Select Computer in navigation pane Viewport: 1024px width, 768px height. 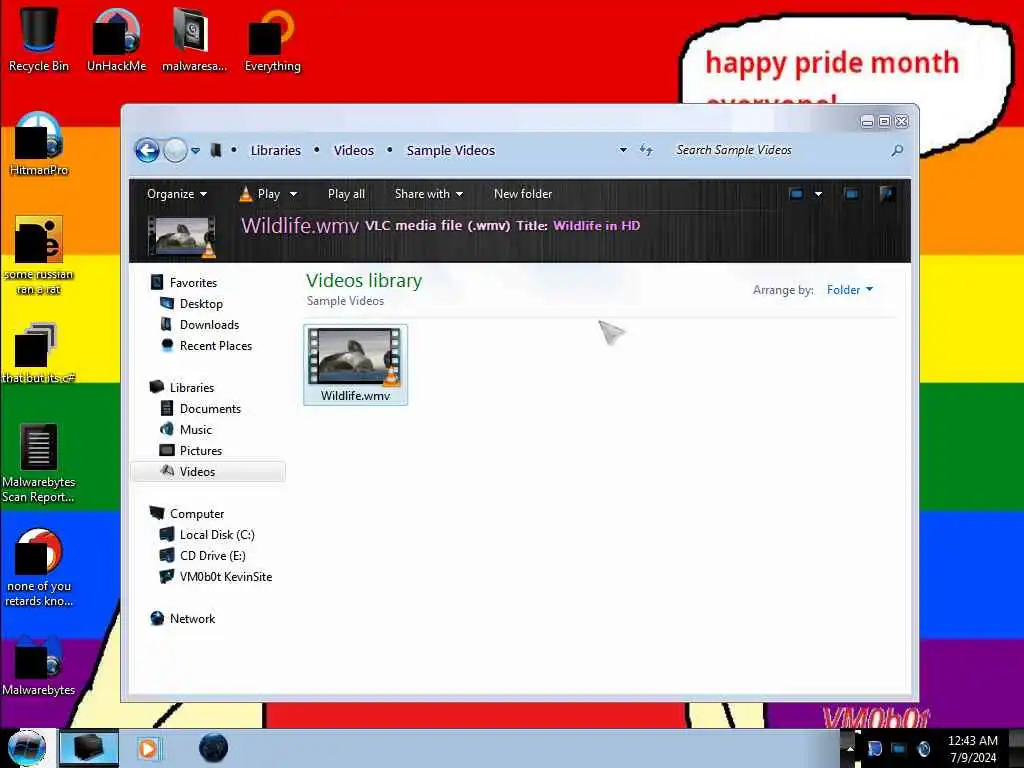click(197, 514)
